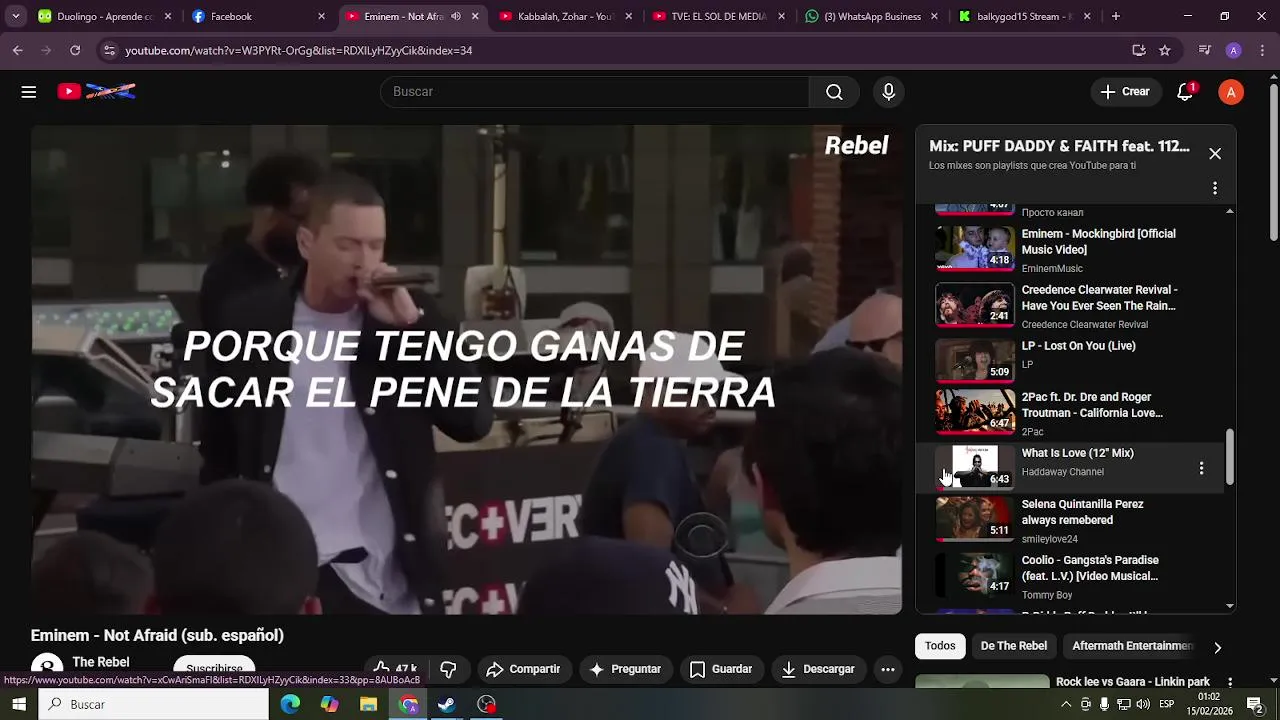Subscribe to The Rebel channel
Viewport: 1280px width, 720px height.
(x=214, y=668)
